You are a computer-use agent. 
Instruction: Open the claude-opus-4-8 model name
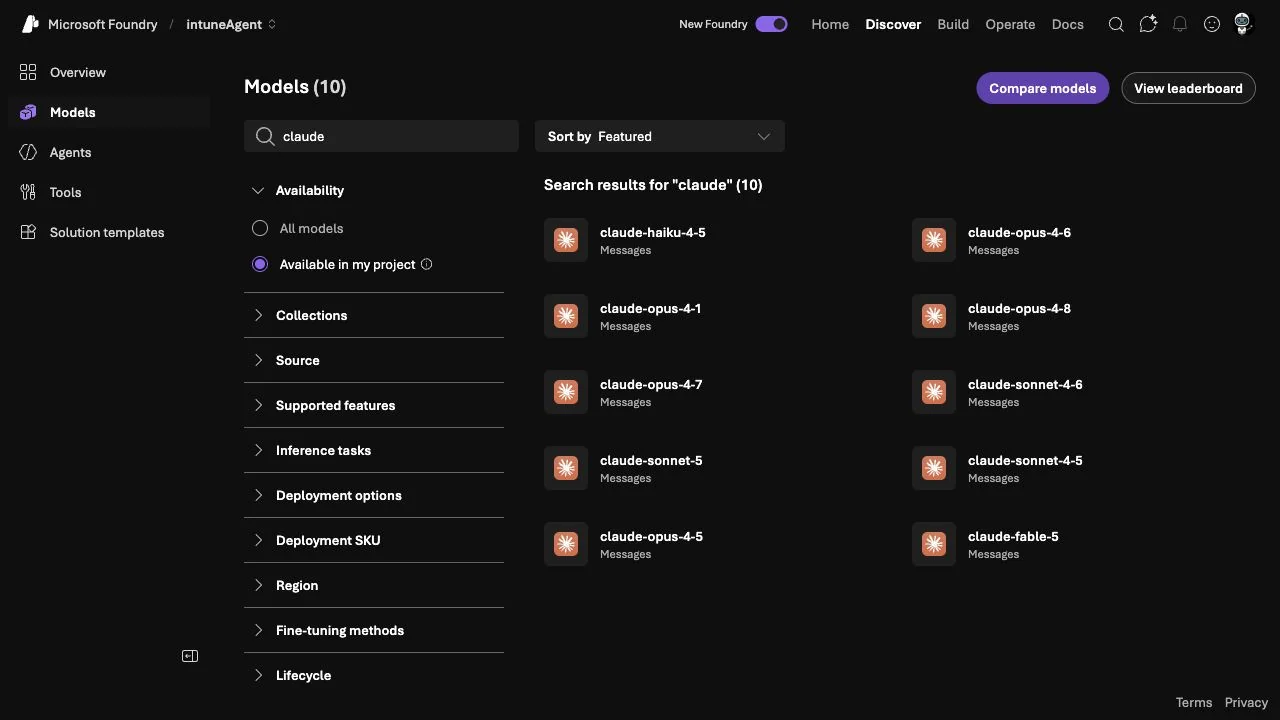click(1019, 308)
